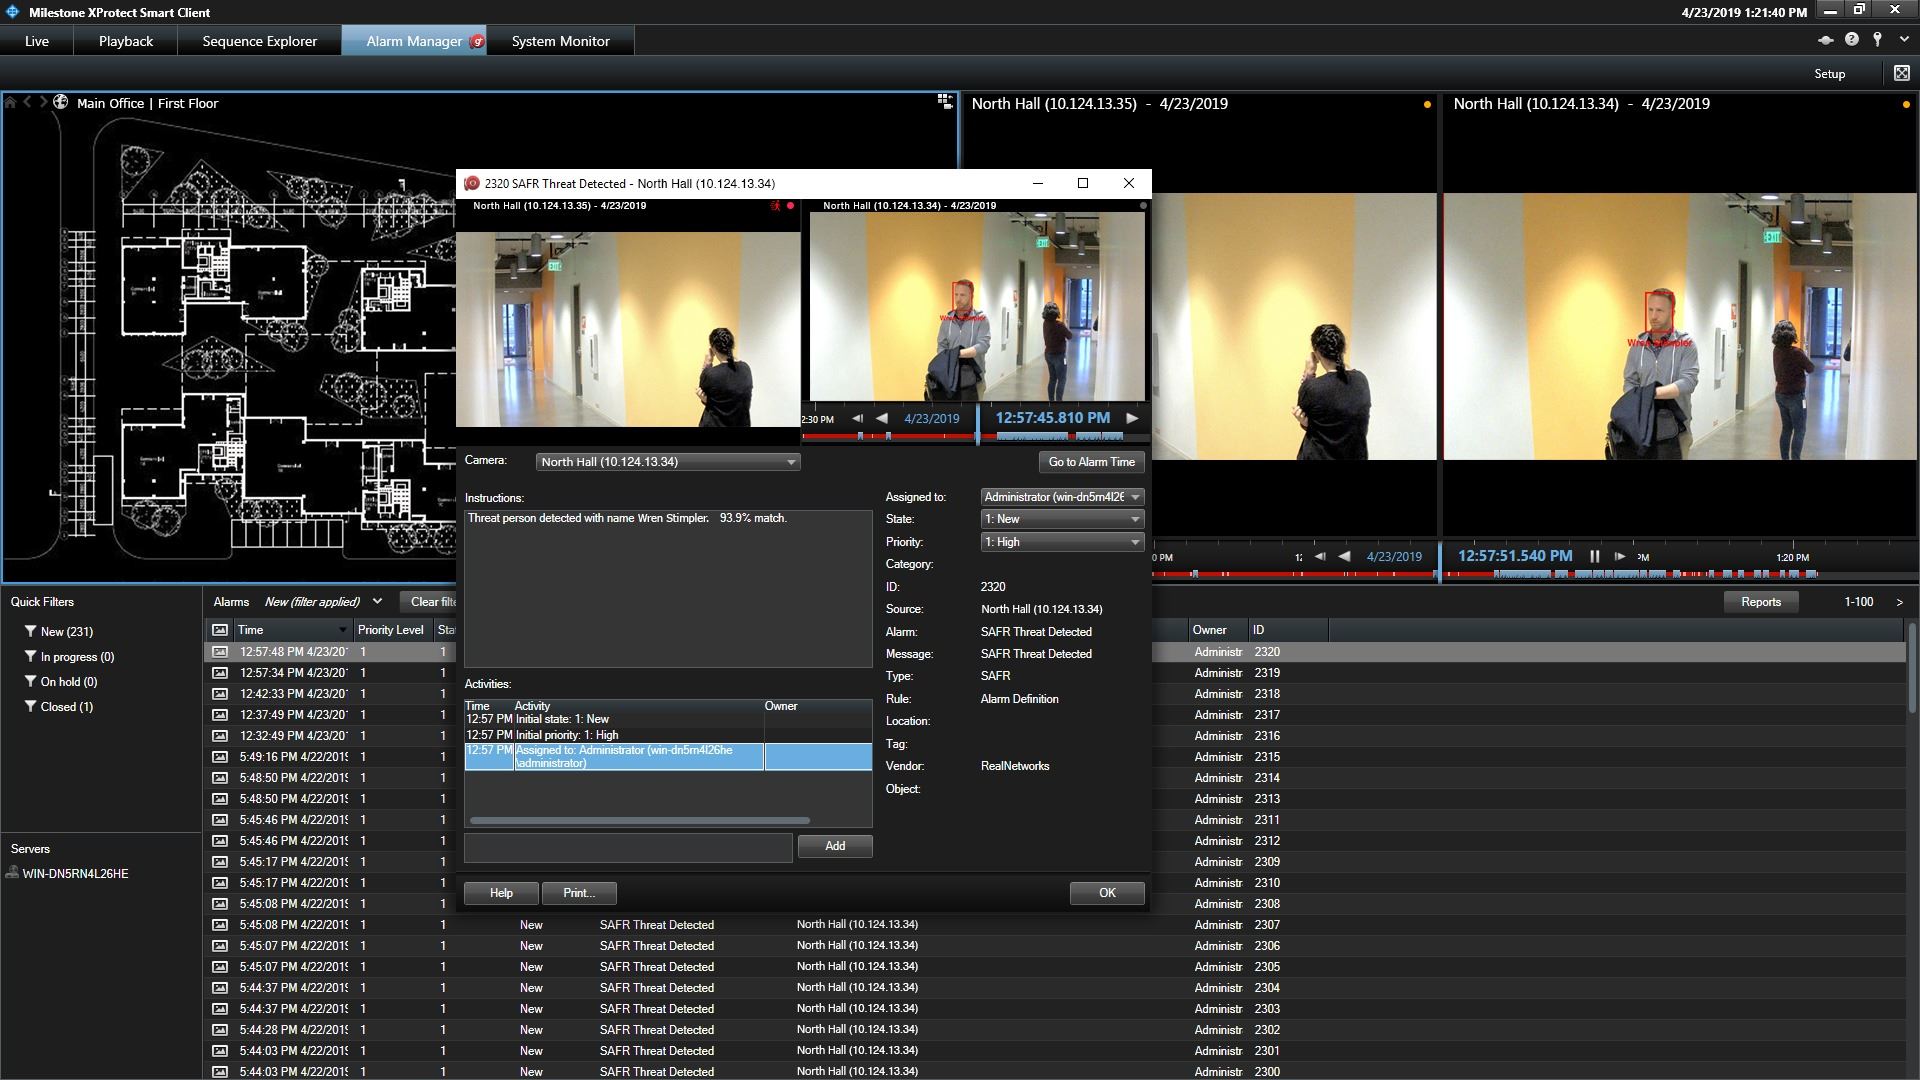Click alarm image icon for row 2319
Screen dimensions: 1920x1080
tap(219, 673)
